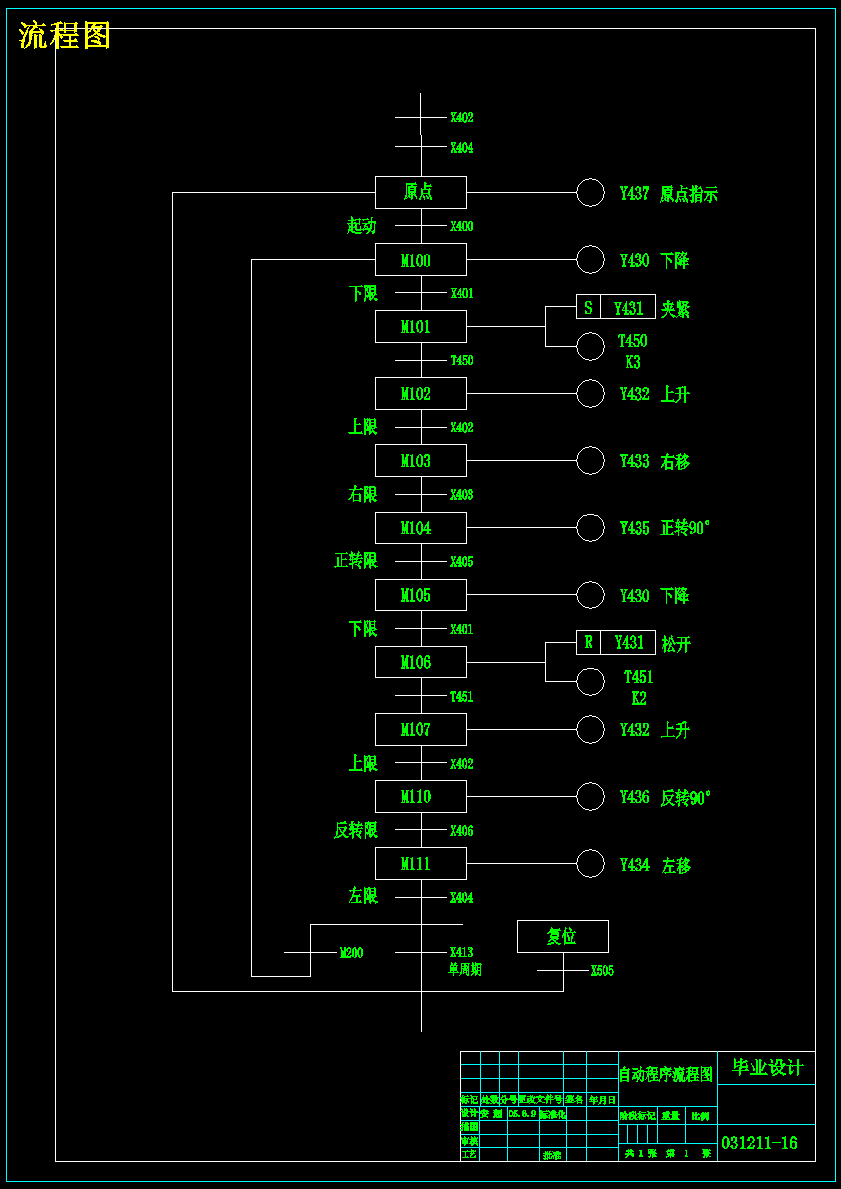Select the 复位 reset box

(x=563, y=936)
